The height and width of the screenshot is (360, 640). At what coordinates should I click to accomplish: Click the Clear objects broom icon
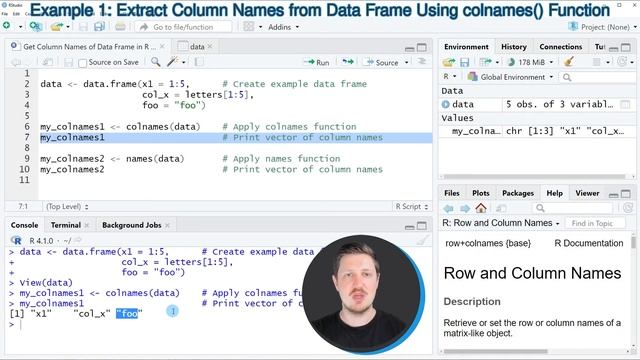(x=569, y=62)
